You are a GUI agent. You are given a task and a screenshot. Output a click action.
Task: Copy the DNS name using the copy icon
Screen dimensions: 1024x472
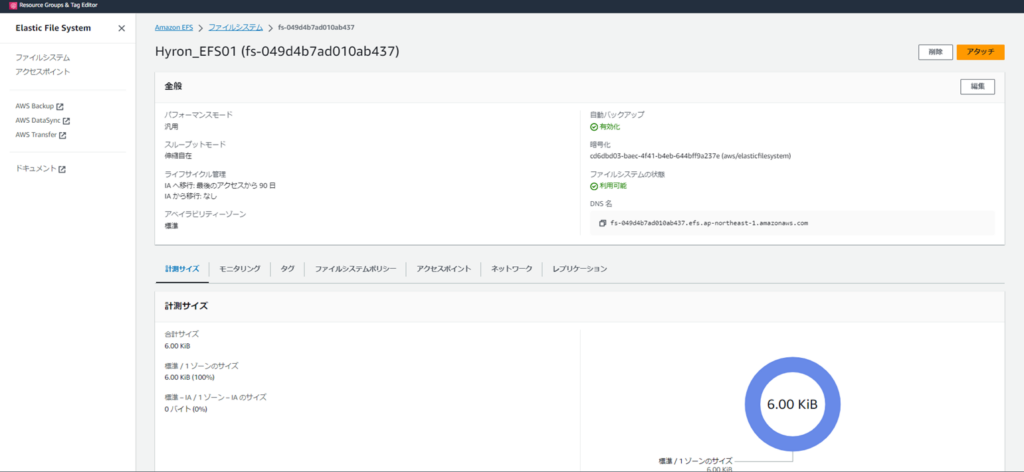pos(602,223)
